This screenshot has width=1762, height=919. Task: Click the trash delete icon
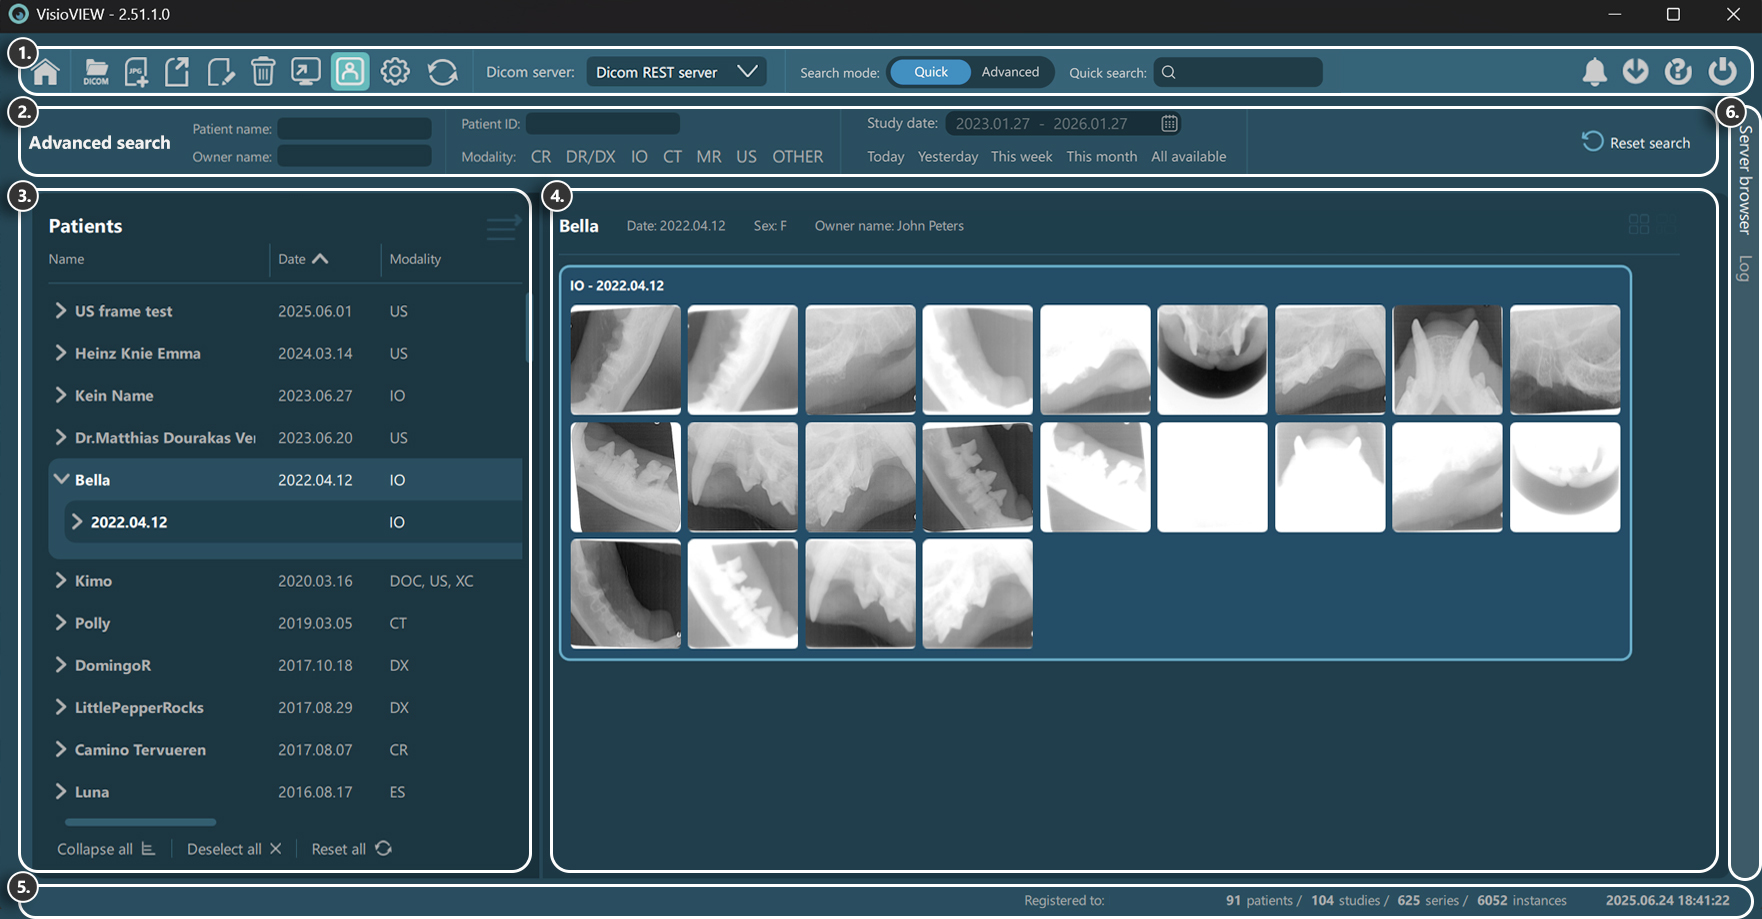point(263,72)
